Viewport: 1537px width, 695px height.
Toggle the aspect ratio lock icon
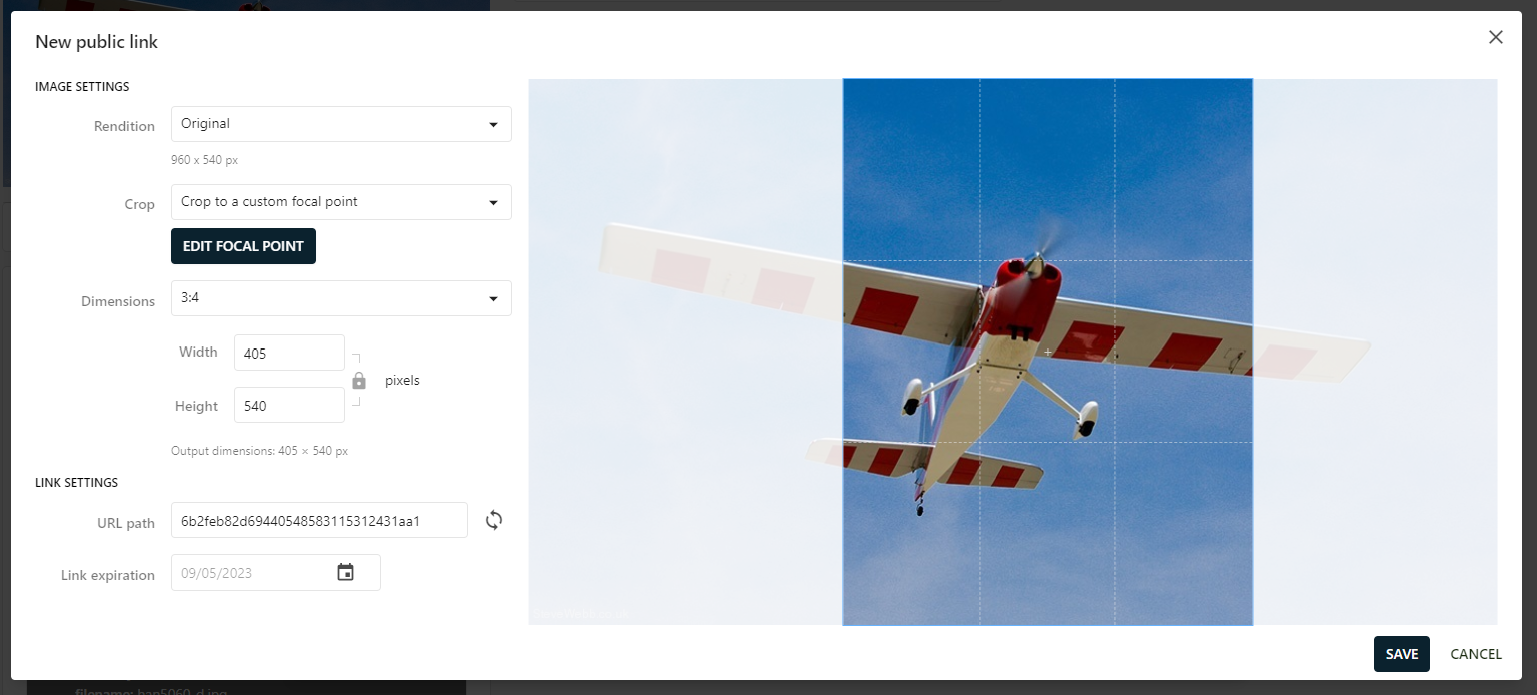pos(359,380)
